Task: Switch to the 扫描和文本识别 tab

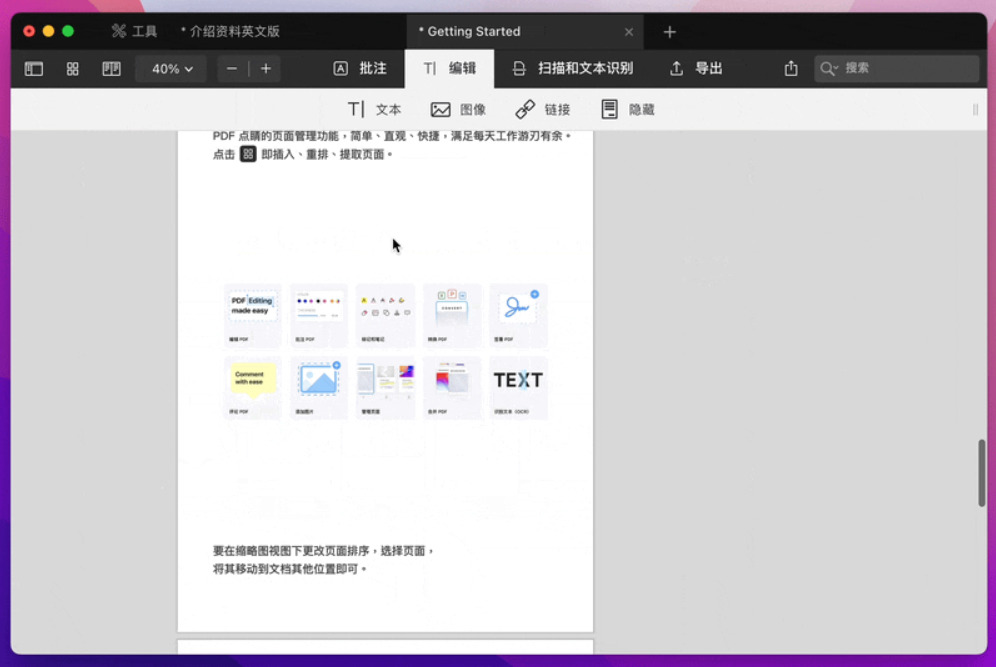Action: tap(573, 69)
